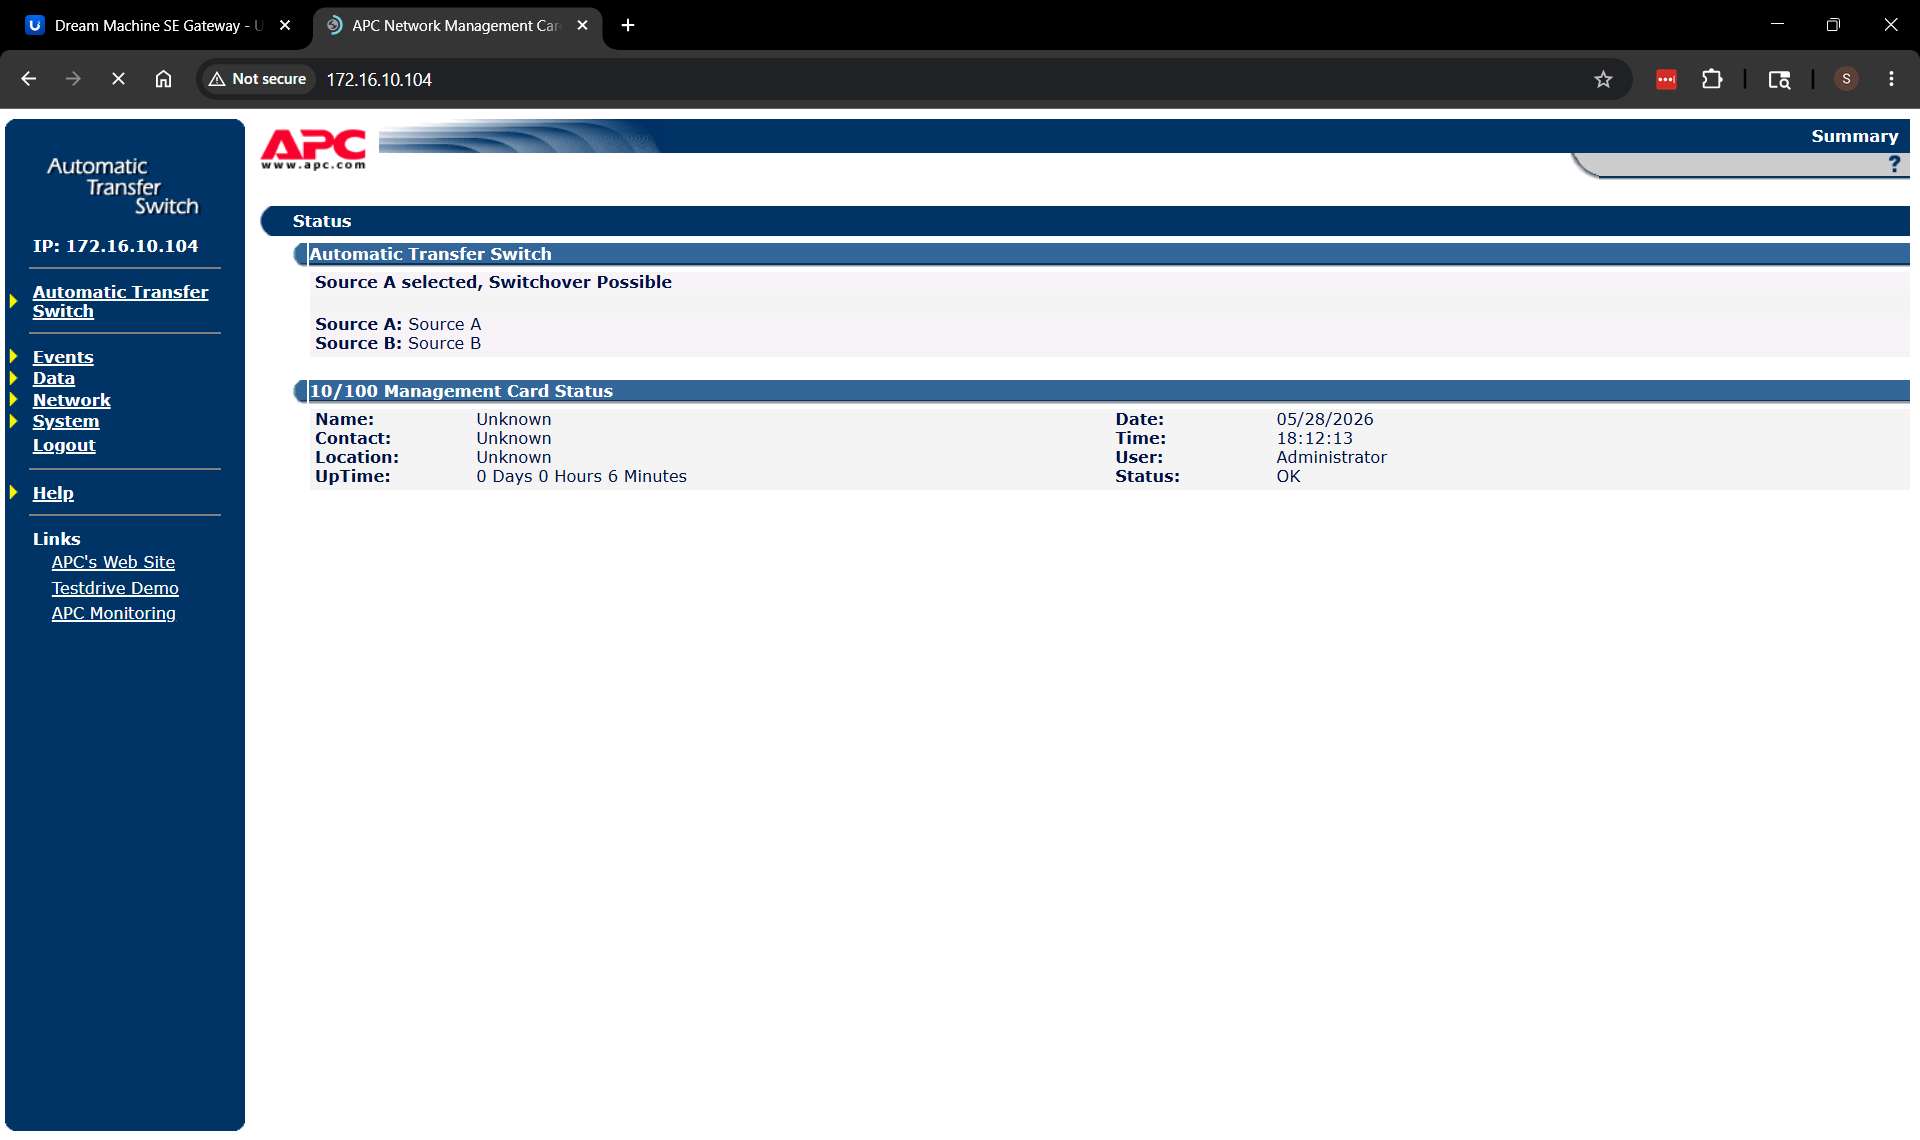Open the browser extensions puzzle icon

coord(1712,79)
